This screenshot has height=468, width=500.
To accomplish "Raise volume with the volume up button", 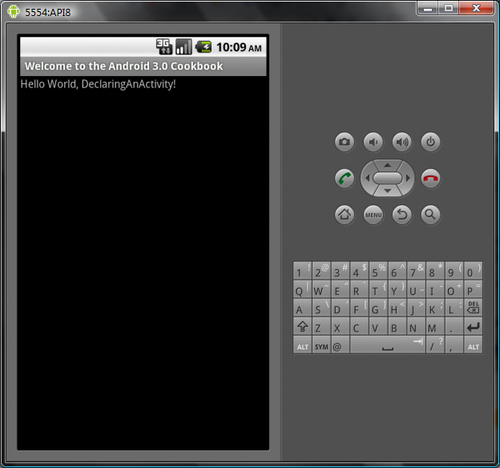I will (402, 142).
